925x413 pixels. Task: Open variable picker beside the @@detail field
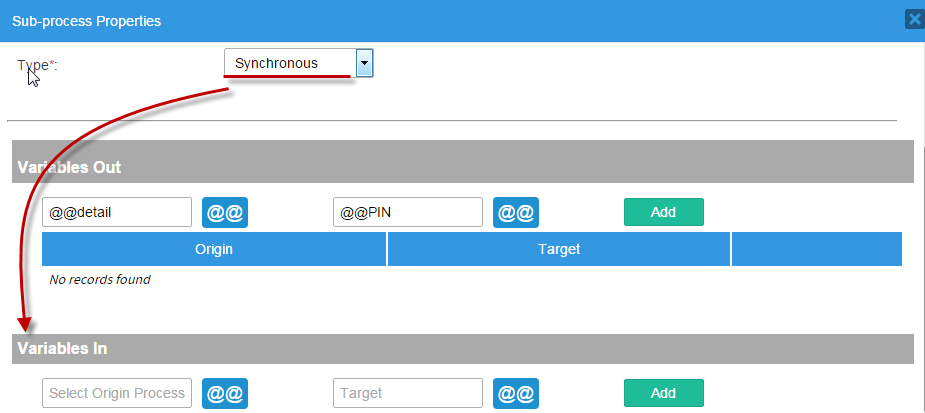[x=225, y=212]
